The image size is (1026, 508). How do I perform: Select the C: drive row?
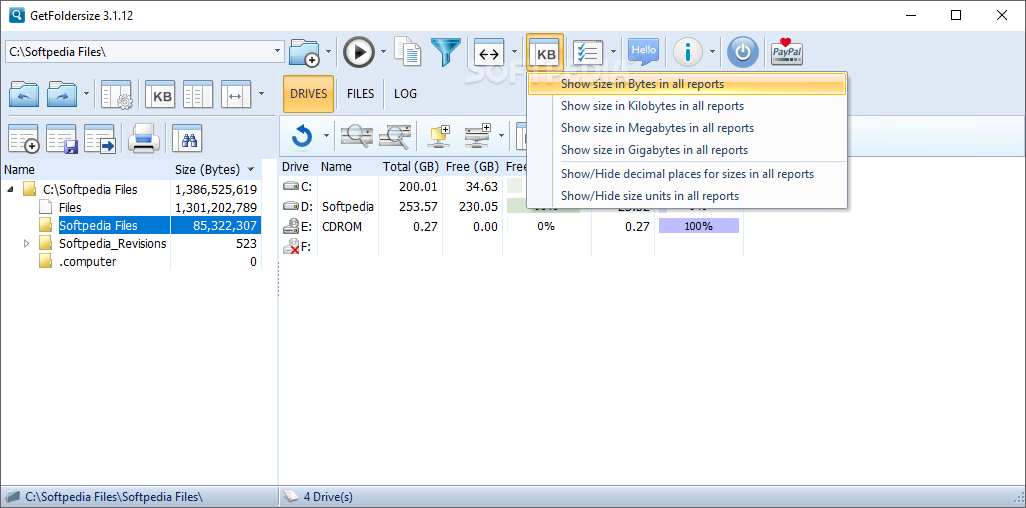click(x=512, y=187)
